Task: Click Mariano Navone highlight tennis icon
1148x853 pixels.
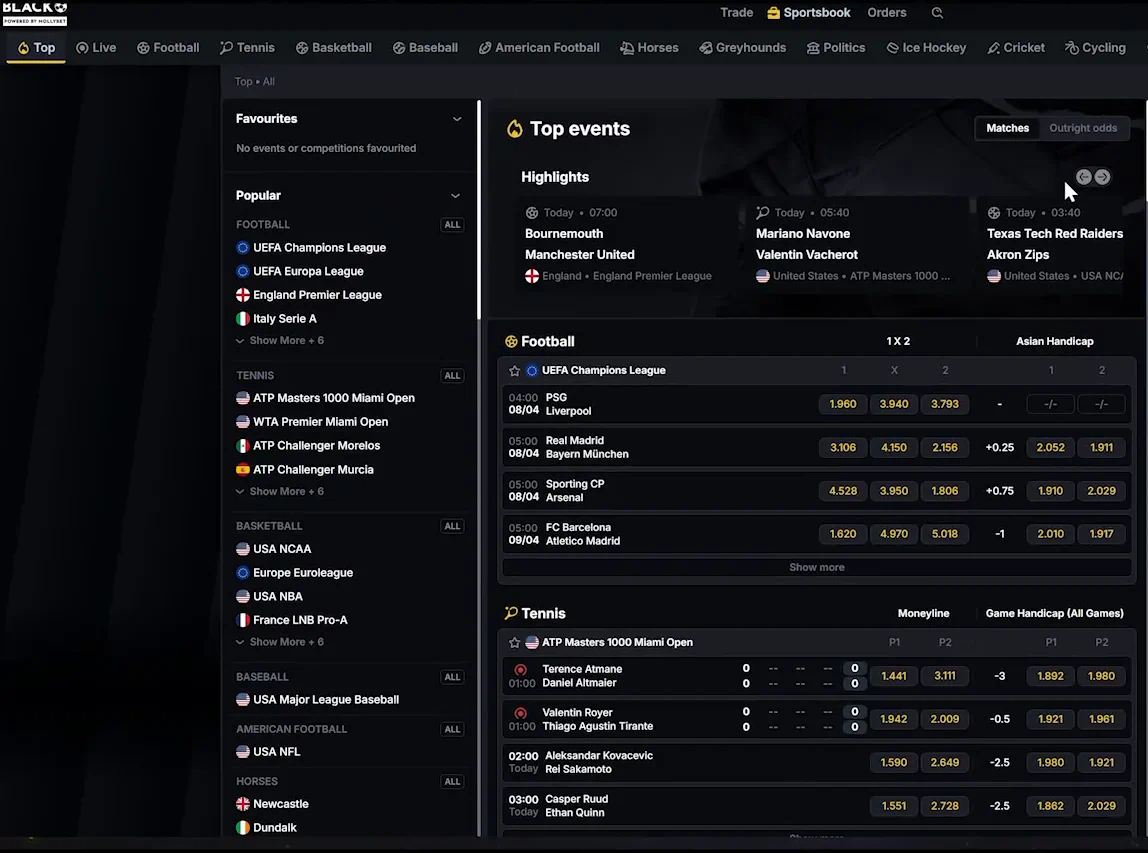Action: (762, 212)
